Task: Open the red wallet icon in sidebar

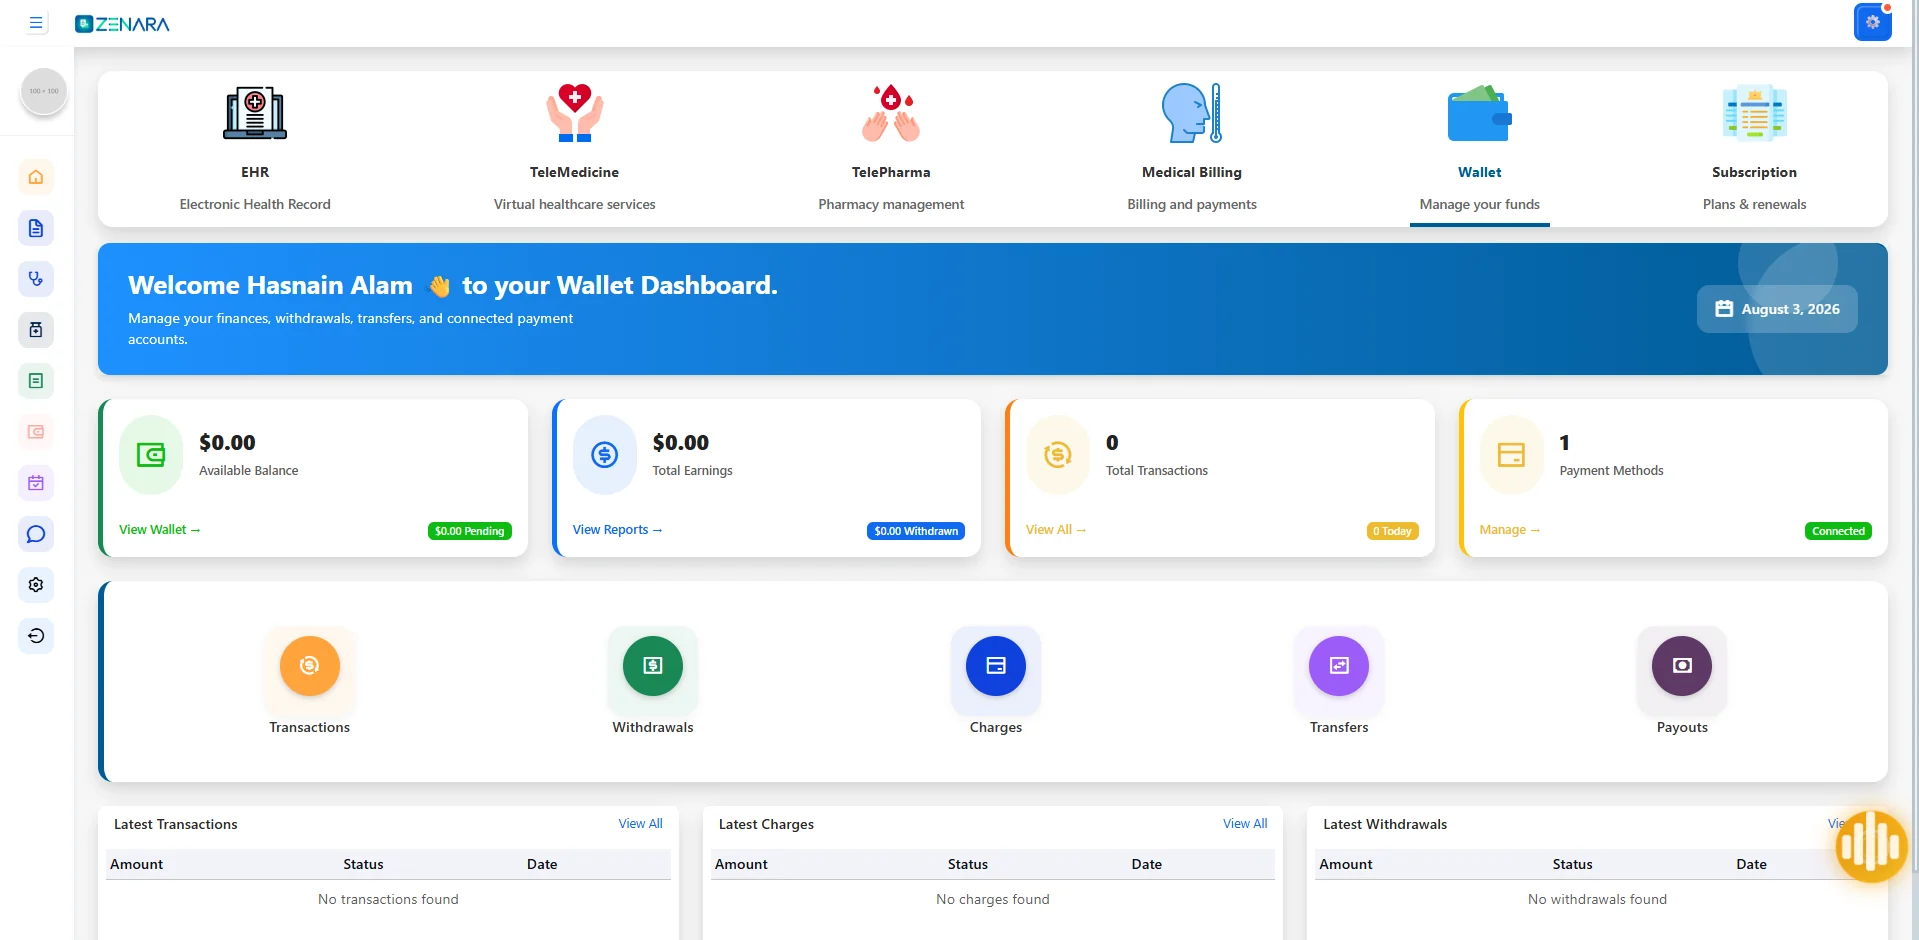Action: (x=36, y=432)
